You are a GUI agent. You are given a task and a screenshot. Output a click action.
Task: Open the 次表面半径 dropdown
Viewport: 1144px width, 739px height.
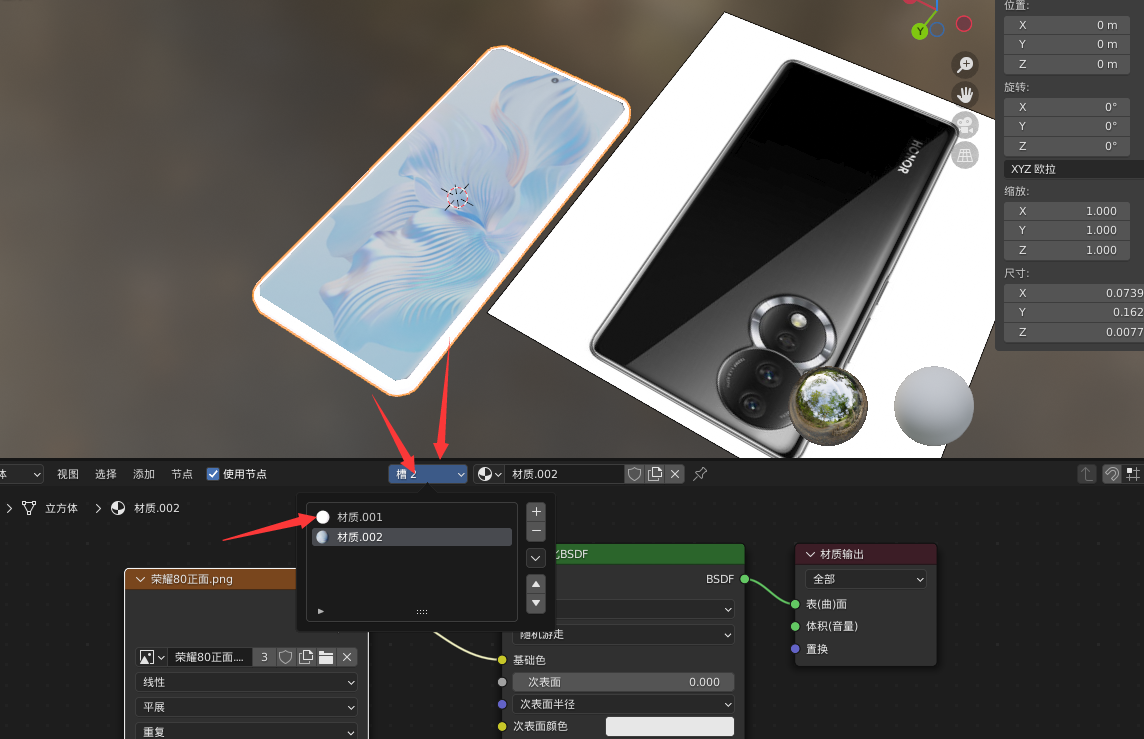(624, 704)
